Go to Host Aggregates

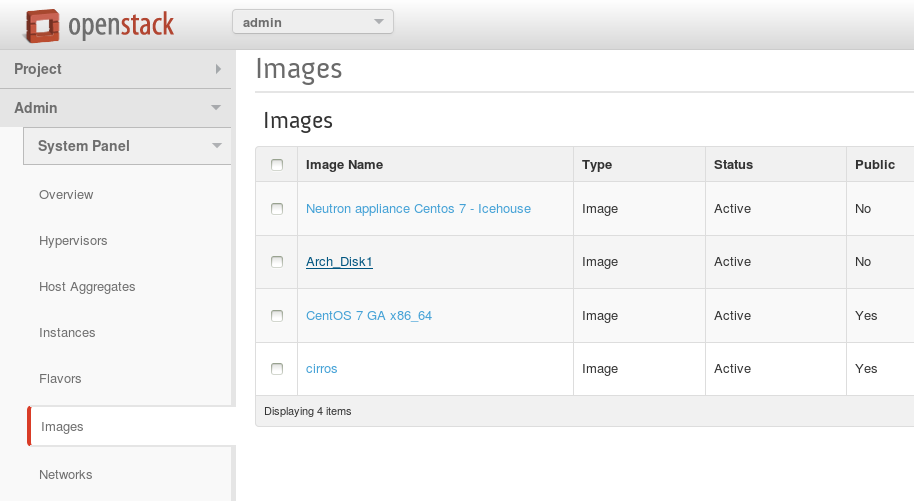pos(87,287)
